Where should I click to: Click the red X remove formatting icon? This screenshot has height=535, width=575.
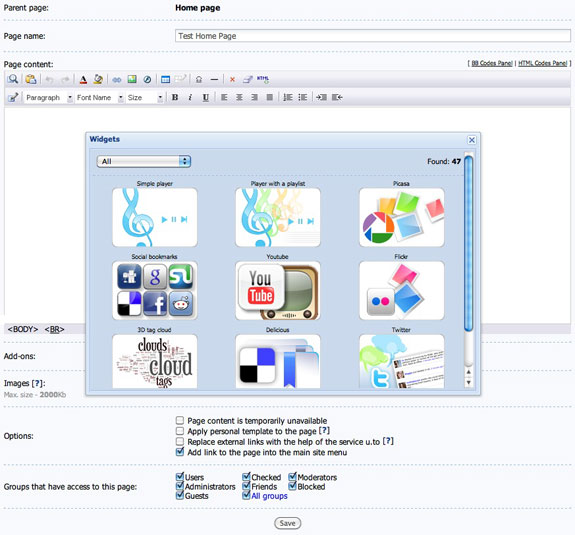tap(232, 79)
